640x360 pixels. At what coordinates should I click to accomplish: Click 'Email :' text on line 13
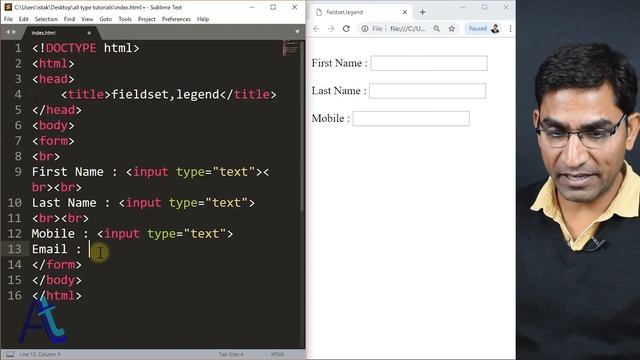pyautogui.click(x=57, y=249)
